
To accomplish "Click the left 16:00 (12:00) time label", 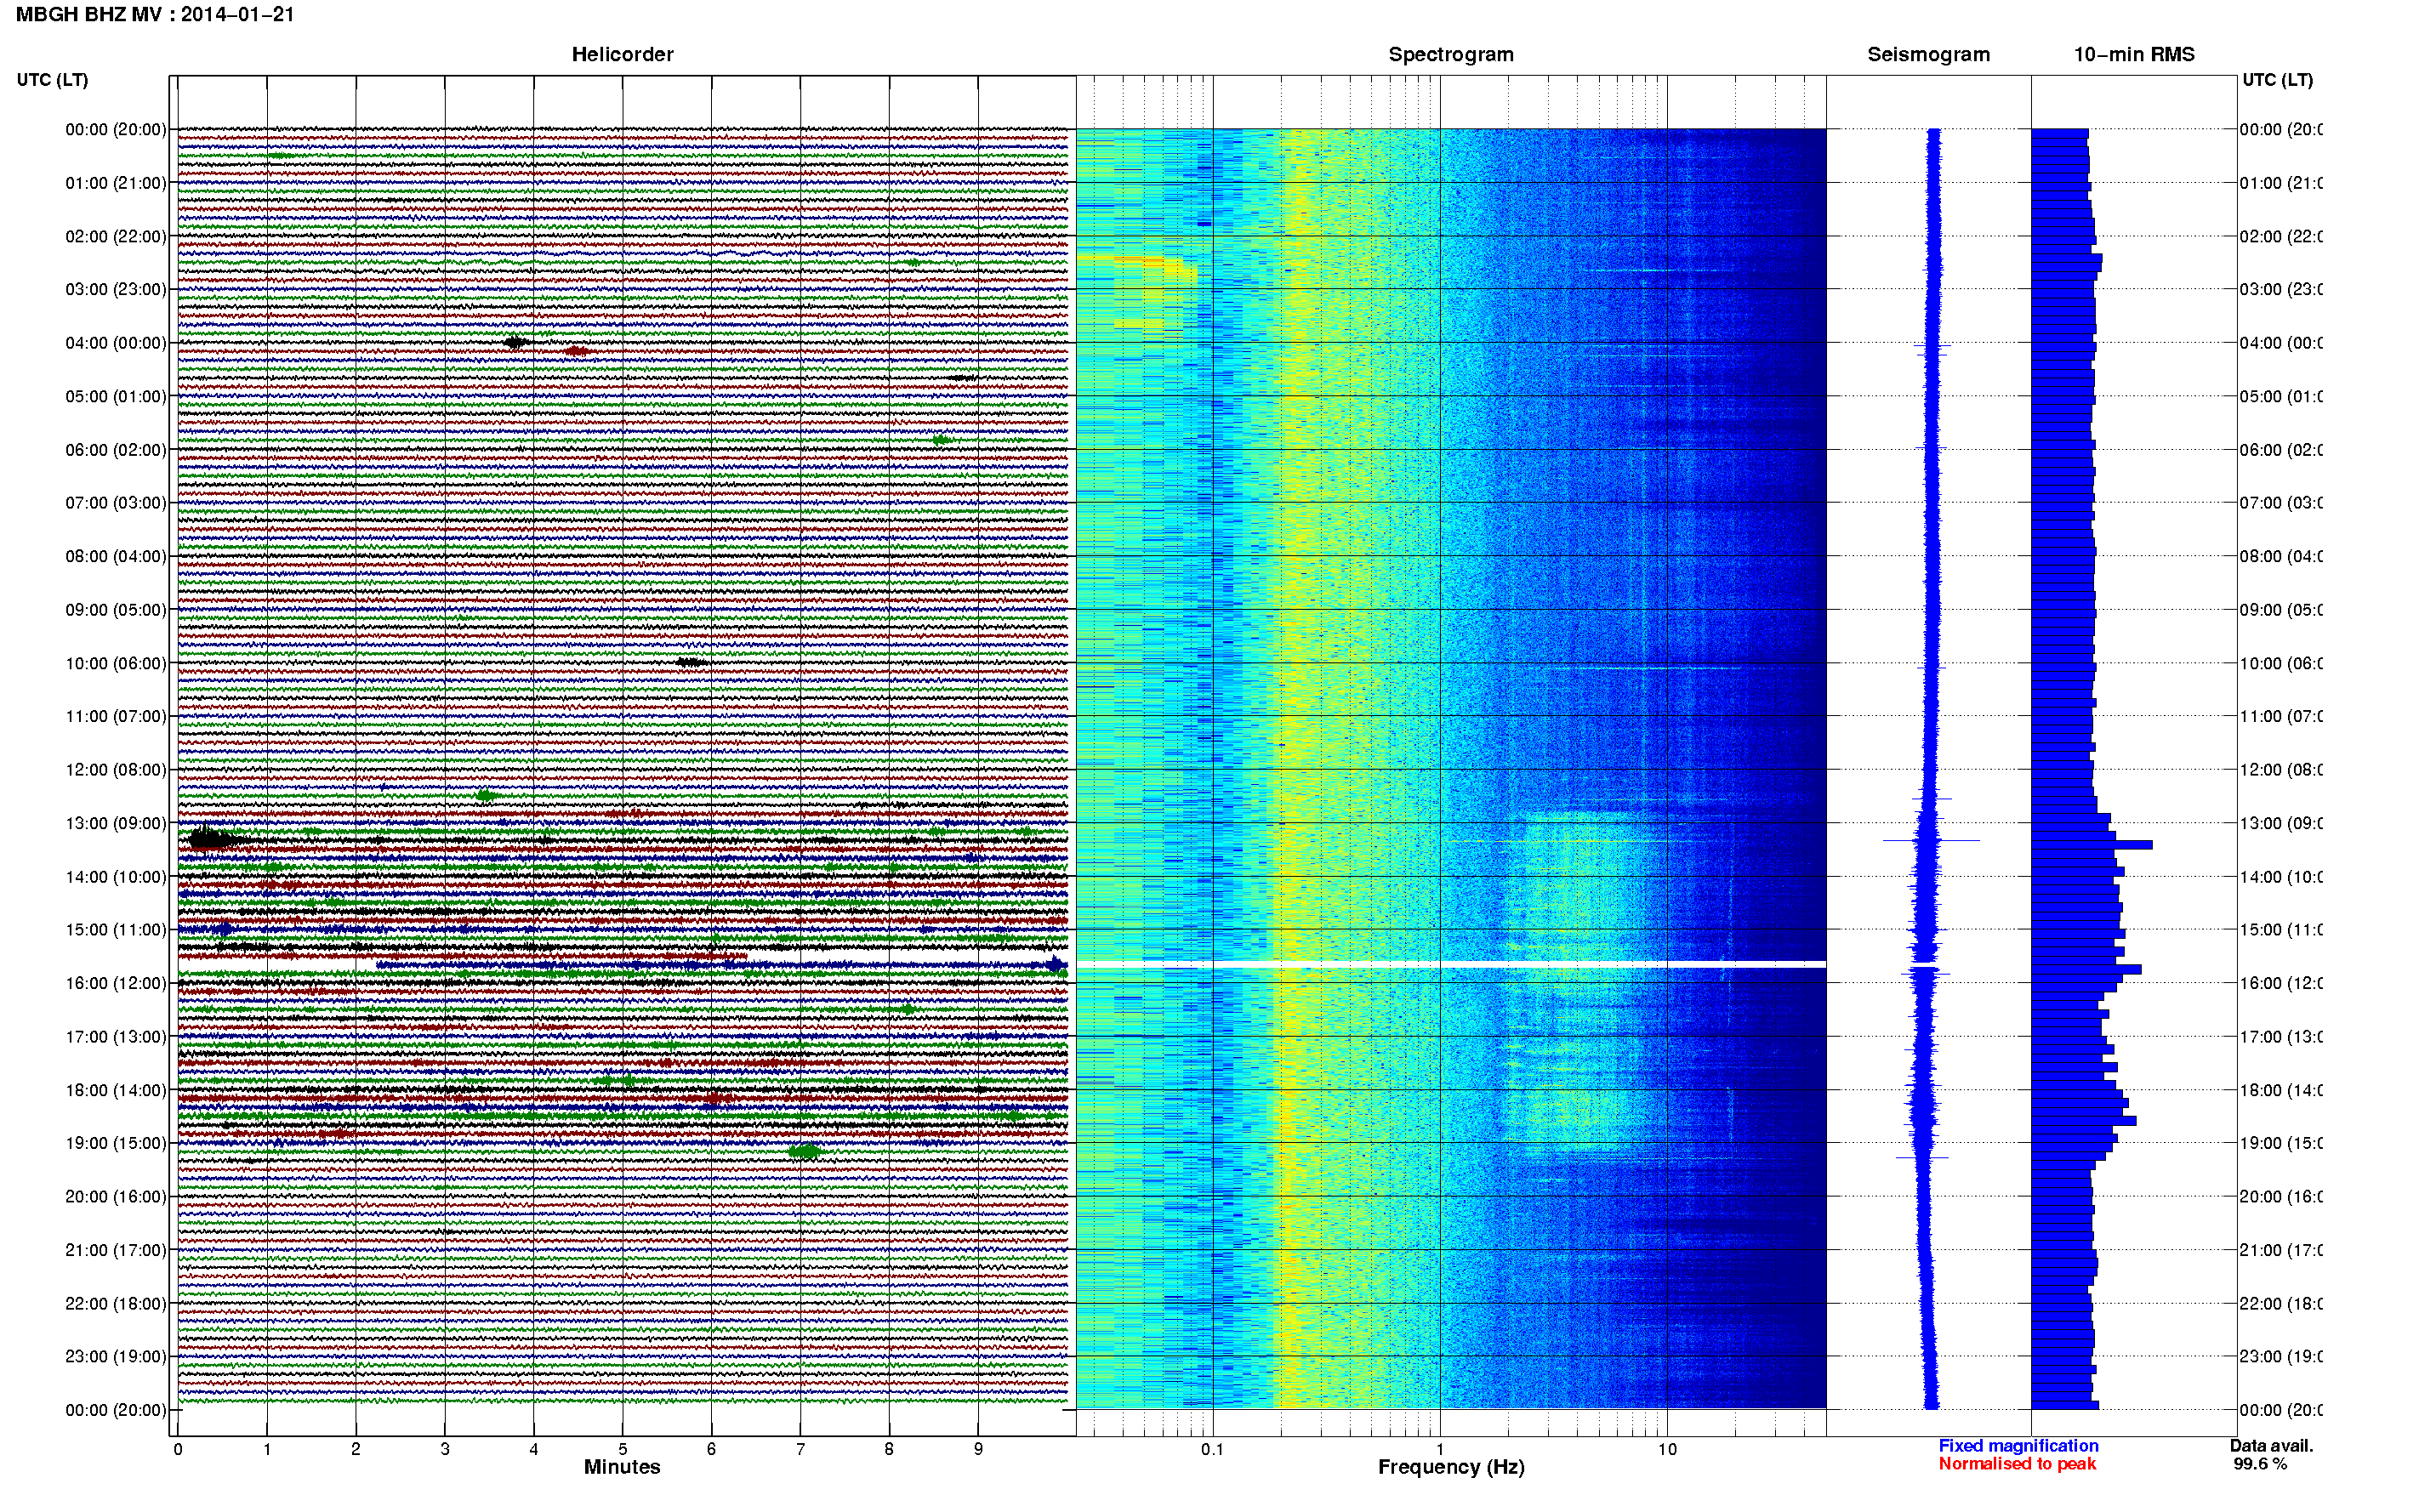I will [116, 983].
